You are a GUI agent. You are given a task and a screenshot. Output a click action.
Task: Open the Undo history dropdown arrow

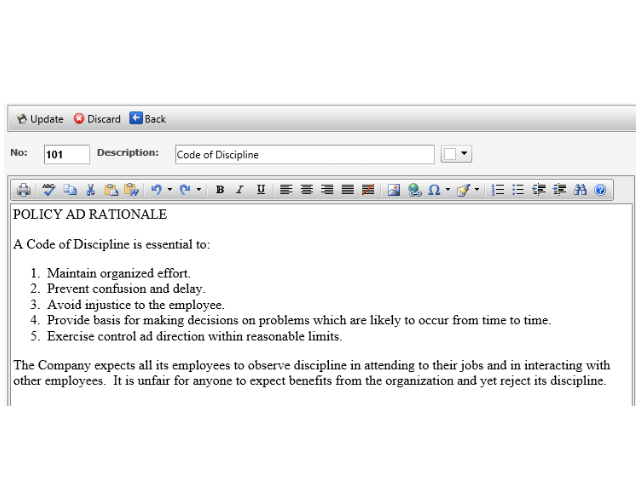170,189
